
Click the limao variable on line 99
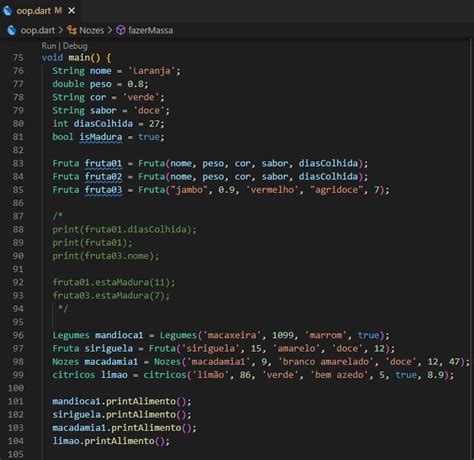coord(114,375)
